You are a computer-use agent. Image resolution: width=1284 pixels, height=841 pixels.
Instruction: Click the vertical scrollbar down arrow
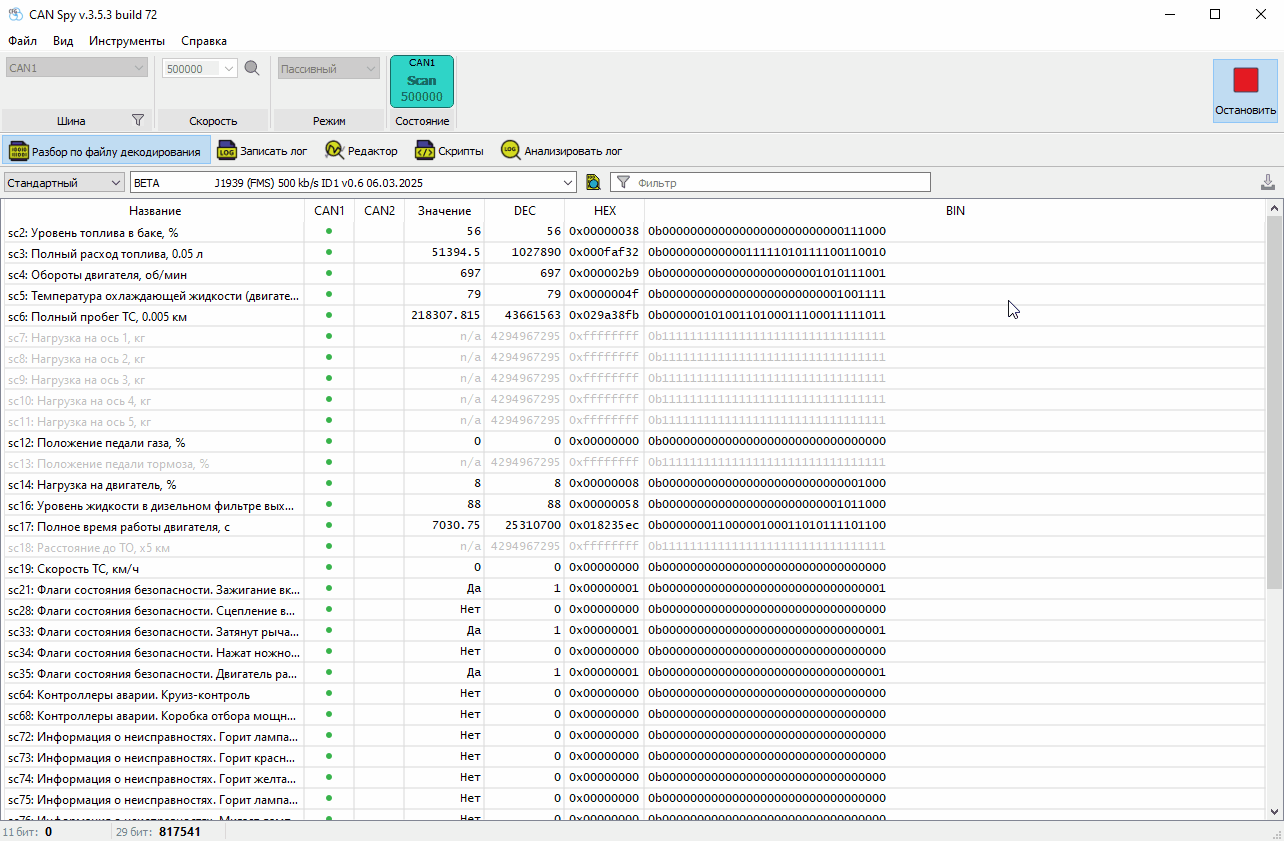coord(1275,811)
